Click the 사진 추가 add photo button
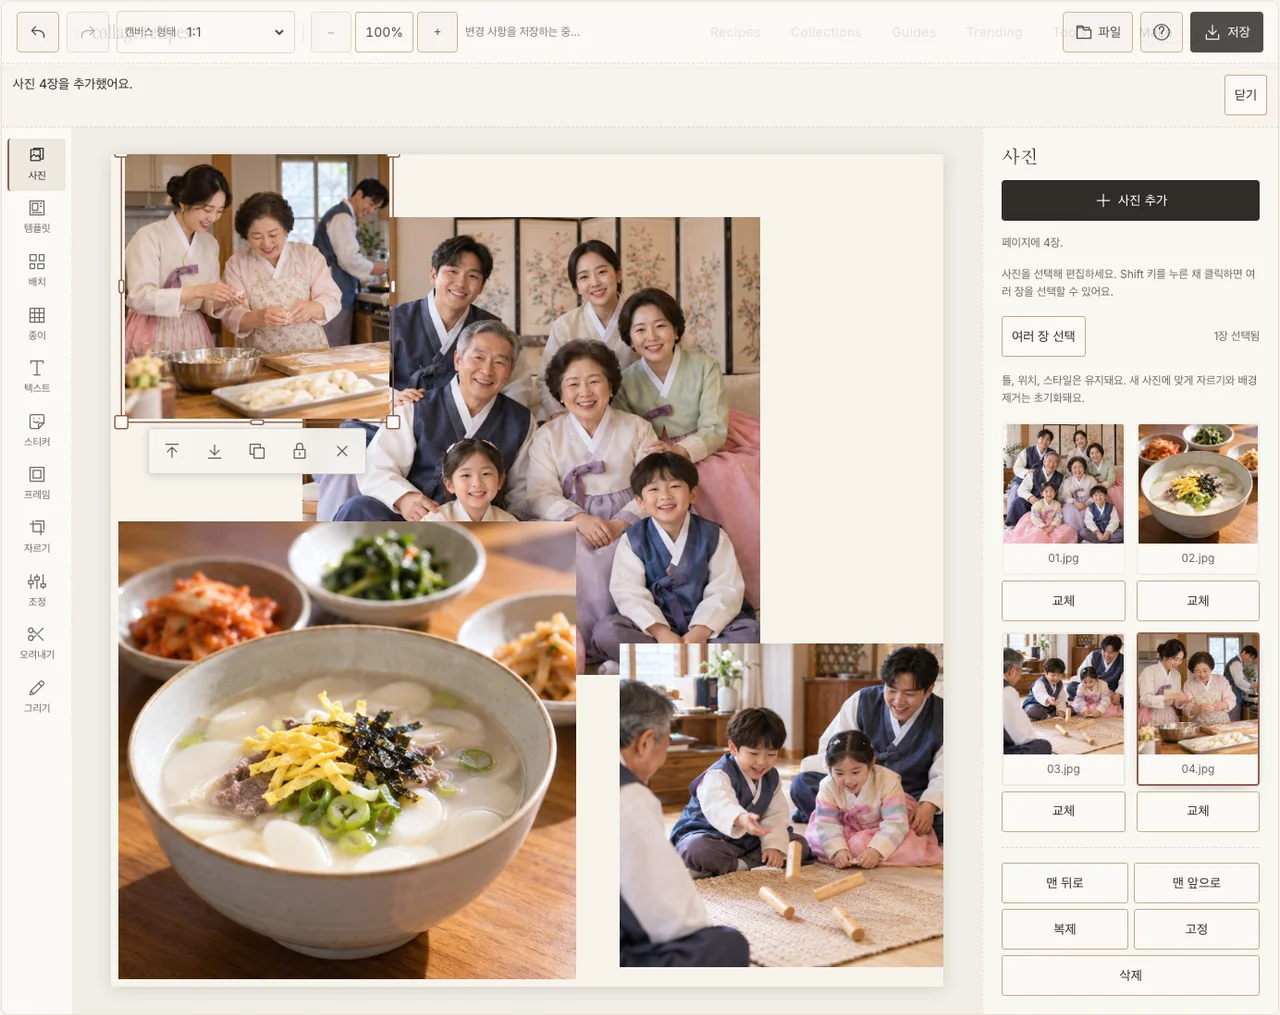This screenshot has height=1015, width=1280. (1130, 200)
